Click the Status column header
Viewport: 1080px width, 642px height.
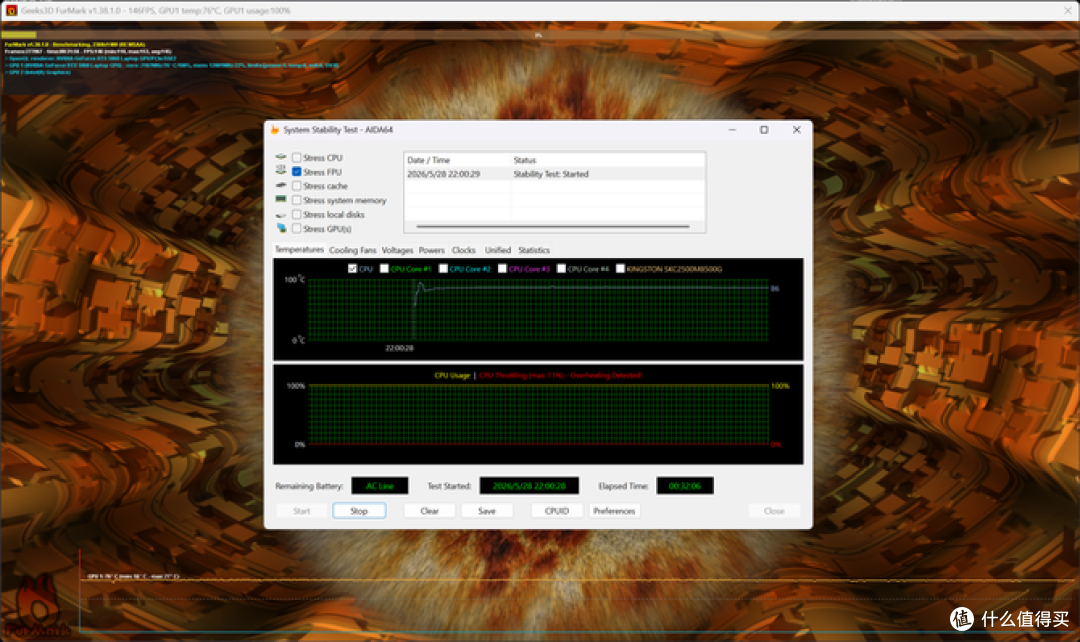click(x=608, y=160)
